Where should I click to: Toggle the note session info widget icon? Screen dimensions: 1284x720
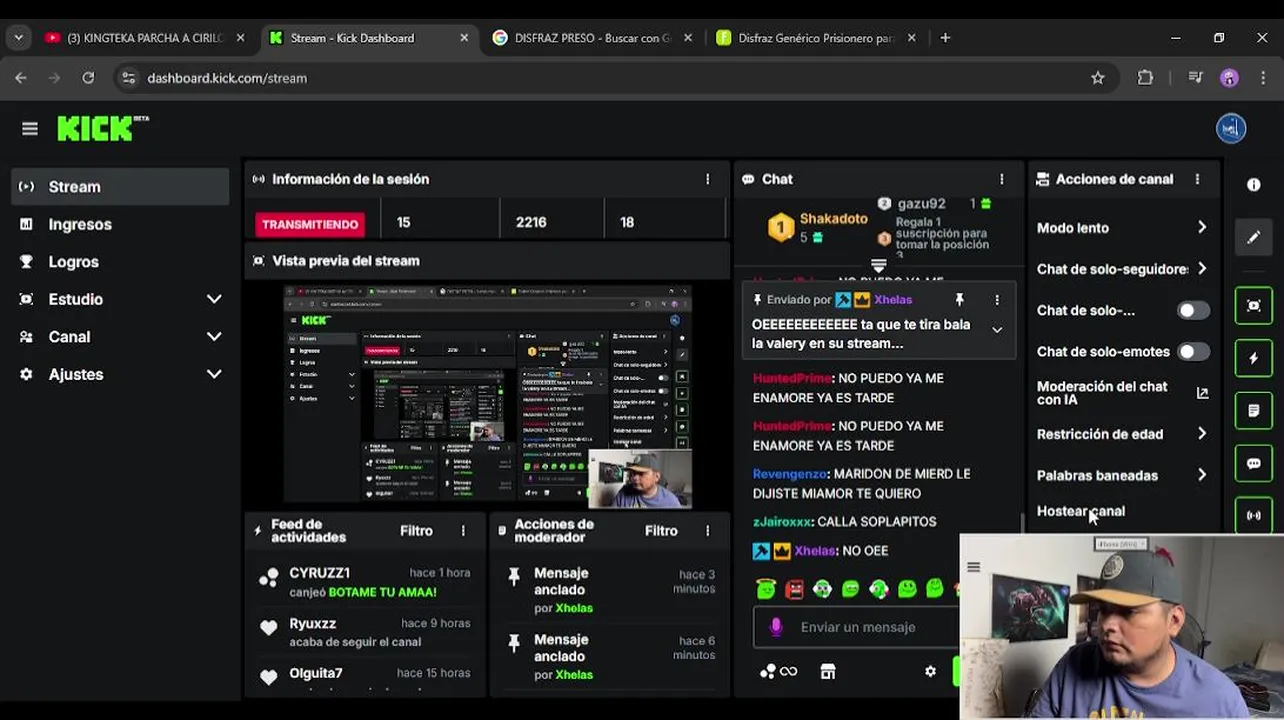tap(1253, 410)
